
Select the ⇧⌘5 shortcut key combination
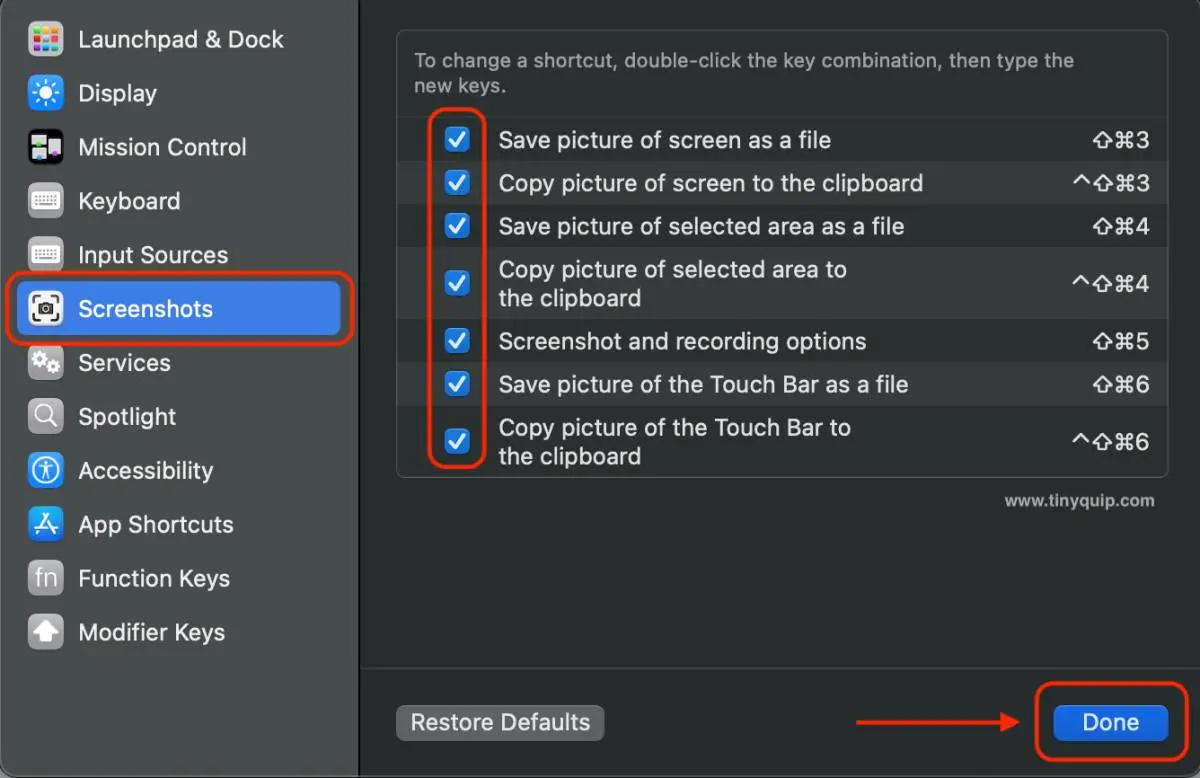[x=1120, y=341]
